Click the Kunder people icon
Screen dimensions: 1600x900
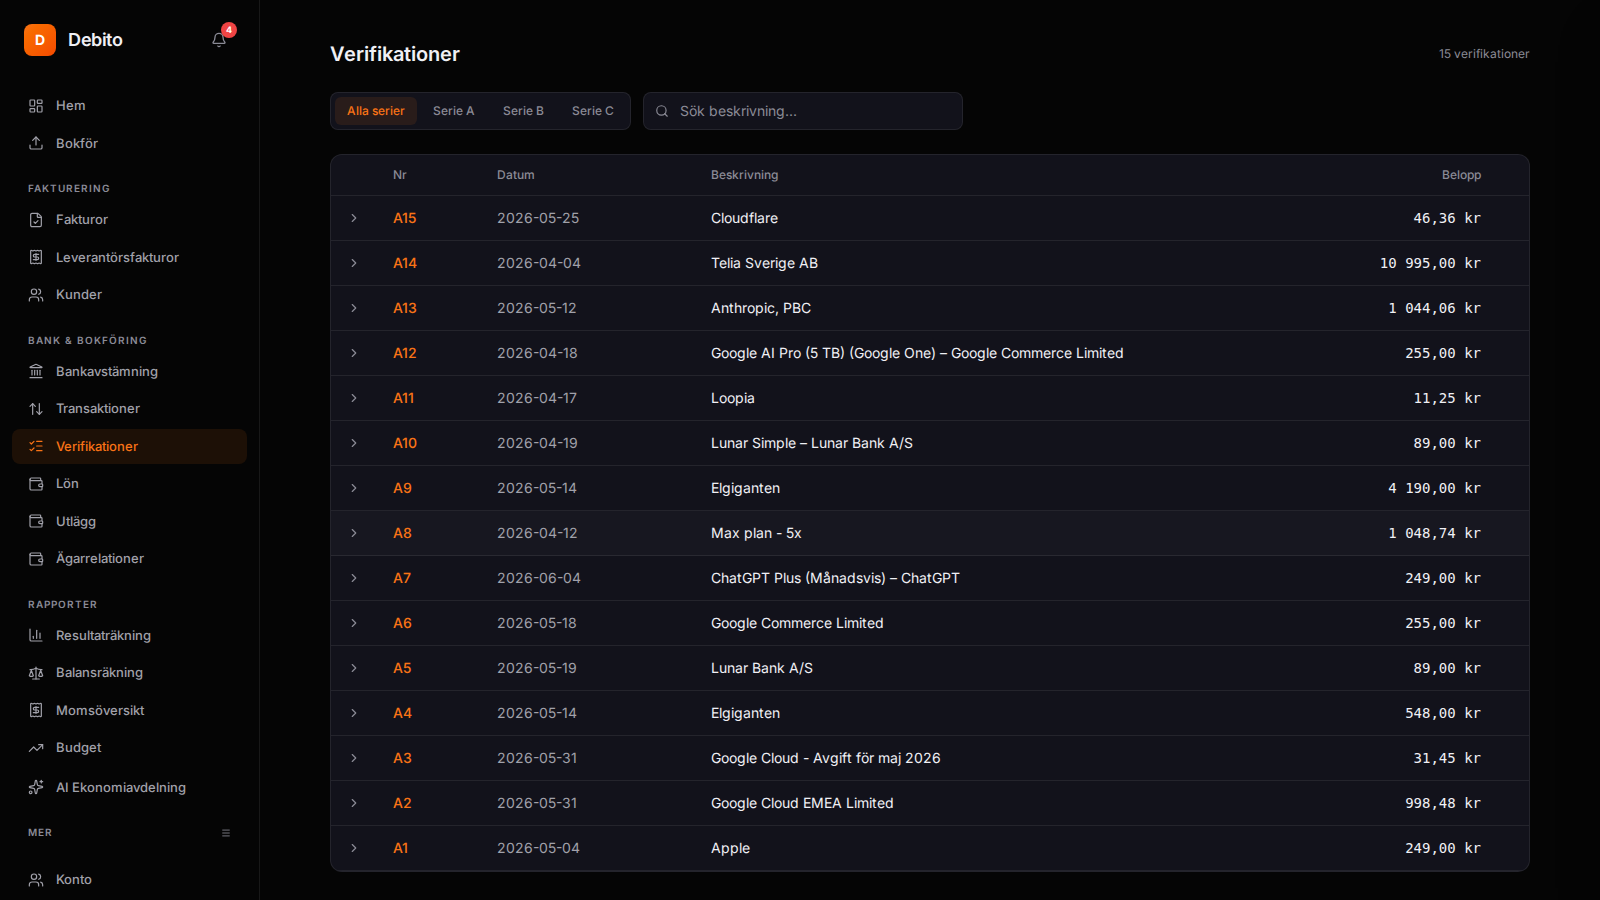[x=36, y=295]
